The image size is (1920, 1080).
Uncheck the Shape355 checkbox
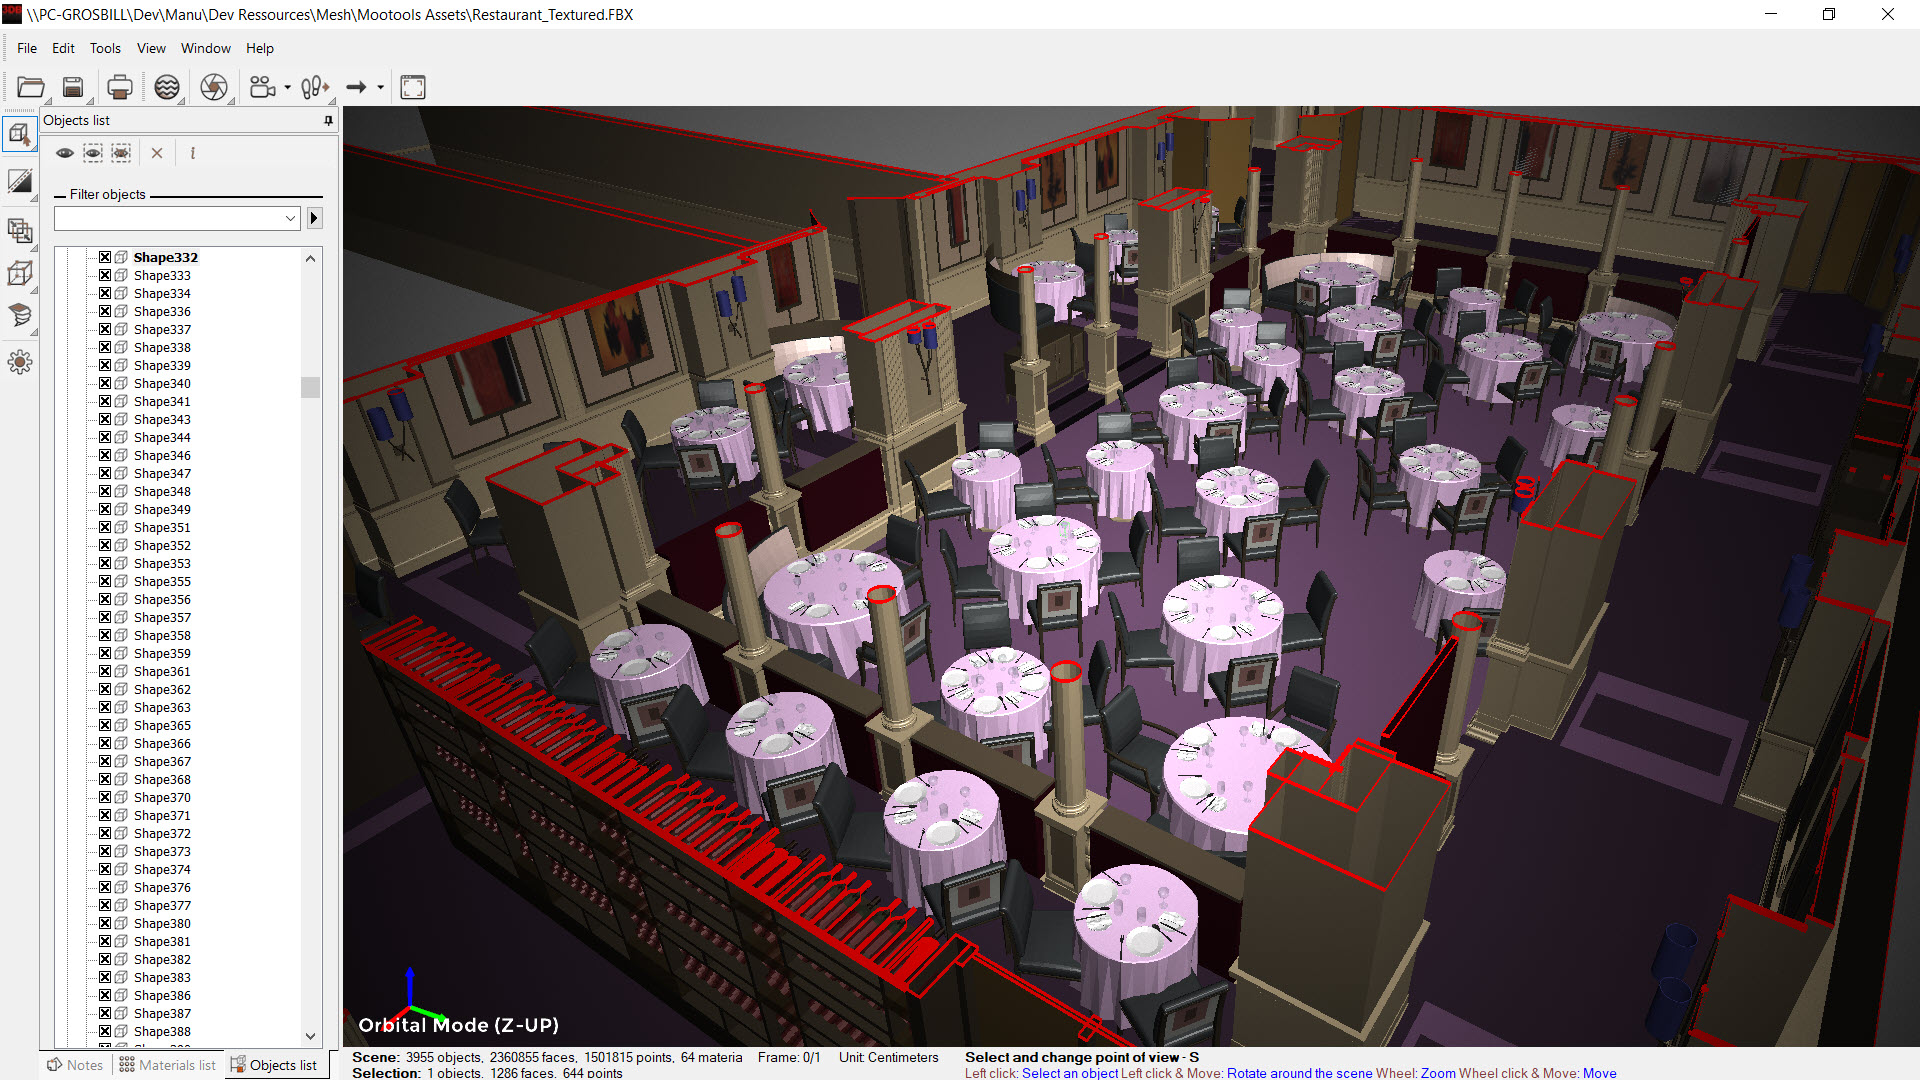[x=105, y=582]
